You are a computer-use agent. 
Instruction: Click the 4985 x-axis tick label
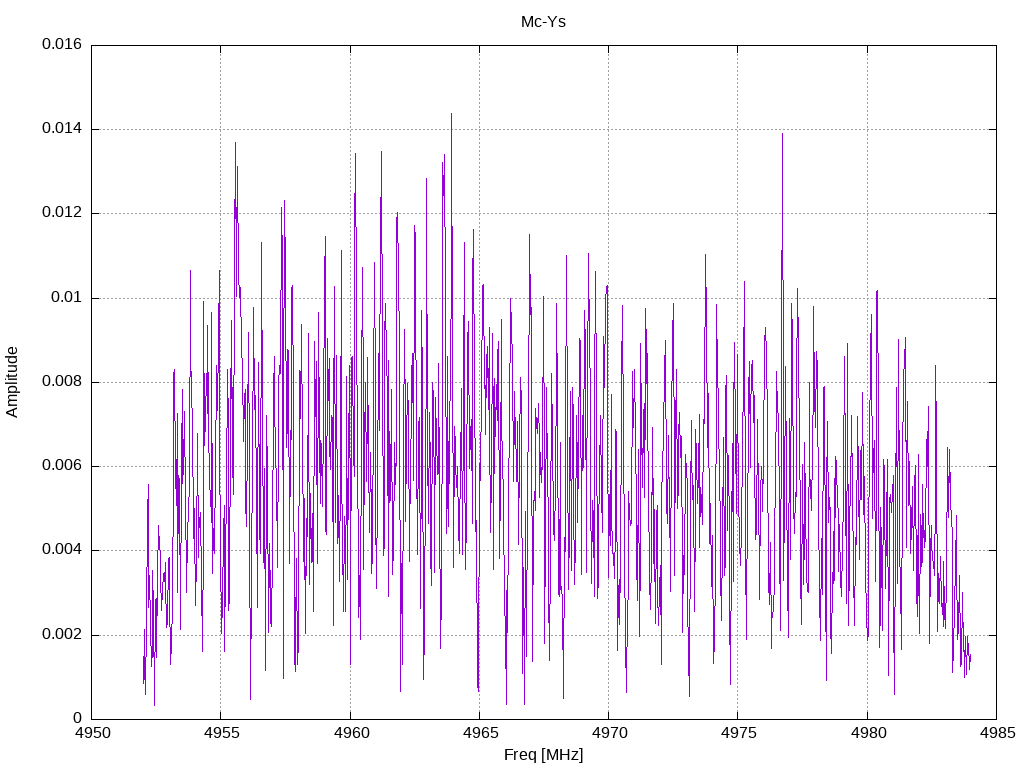(997, 733)
